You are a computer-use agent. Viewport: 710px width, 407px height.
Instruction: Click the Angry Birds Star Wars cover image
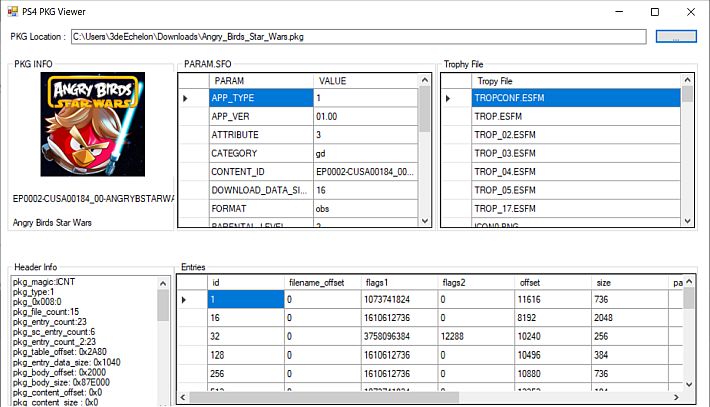point(93,124)
